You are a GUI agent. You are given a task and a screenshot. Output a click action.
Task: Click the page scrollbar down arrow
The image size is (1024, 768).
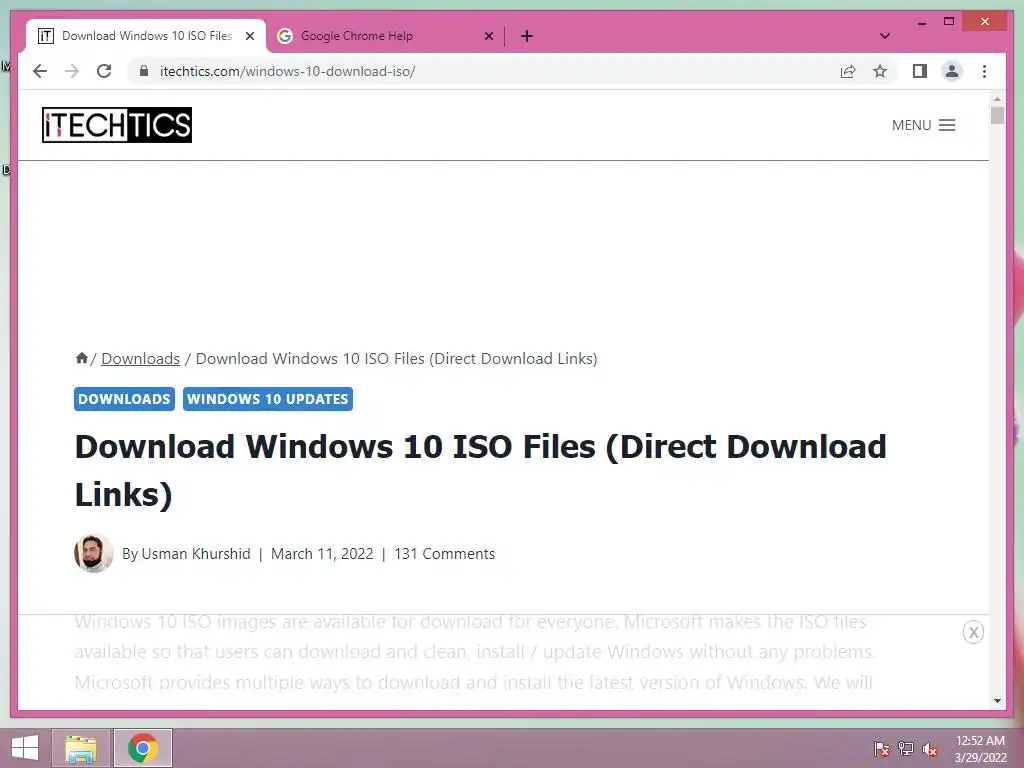(997, 701)
